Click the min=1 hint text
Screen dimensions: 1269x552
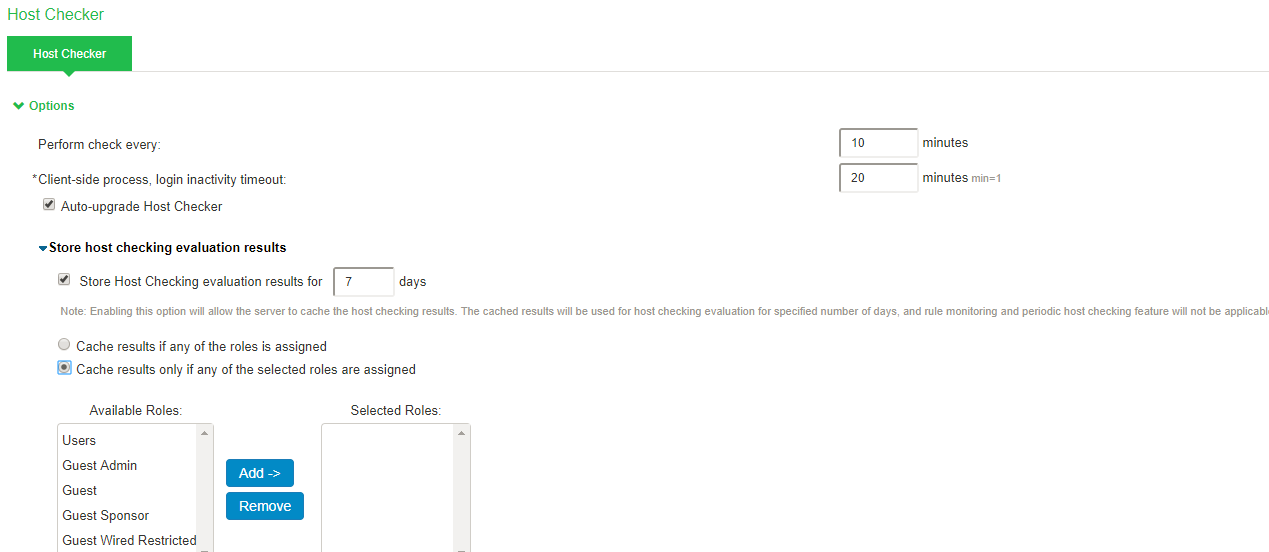(987, 179)
